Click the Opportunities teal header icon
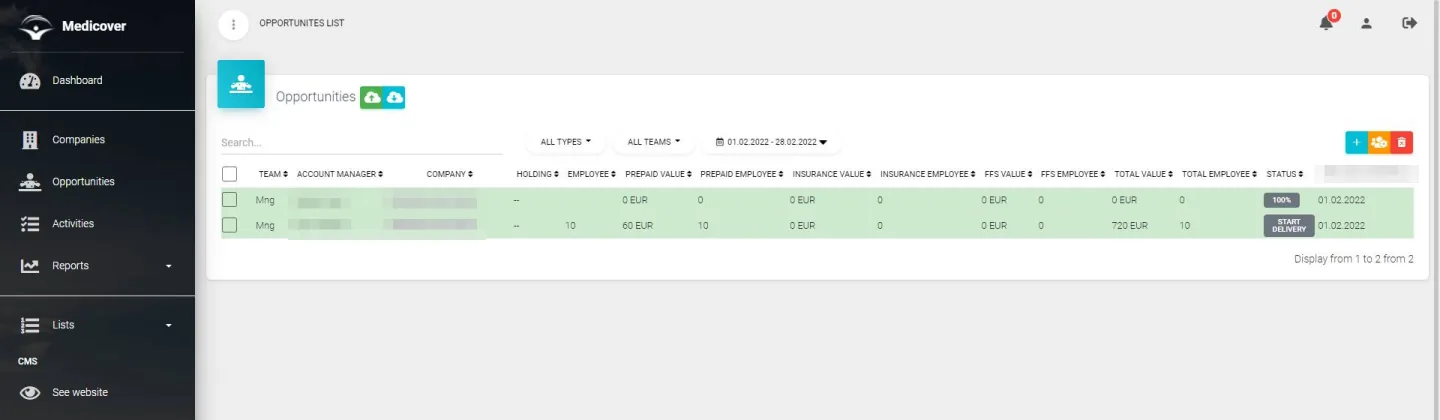Viewport: 1440px width, 420px height. [241, 84]
